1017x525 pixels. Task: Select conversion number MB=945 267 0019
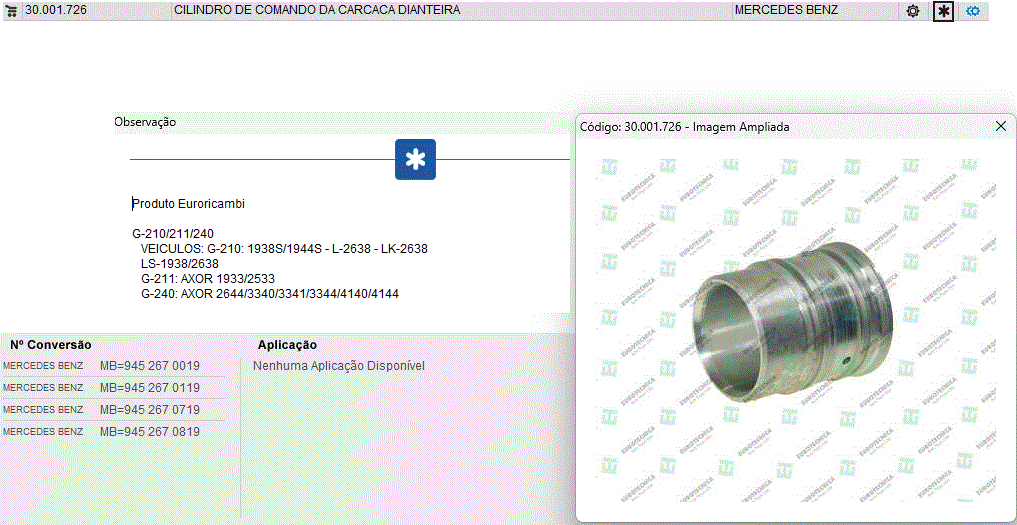(149, 366)
